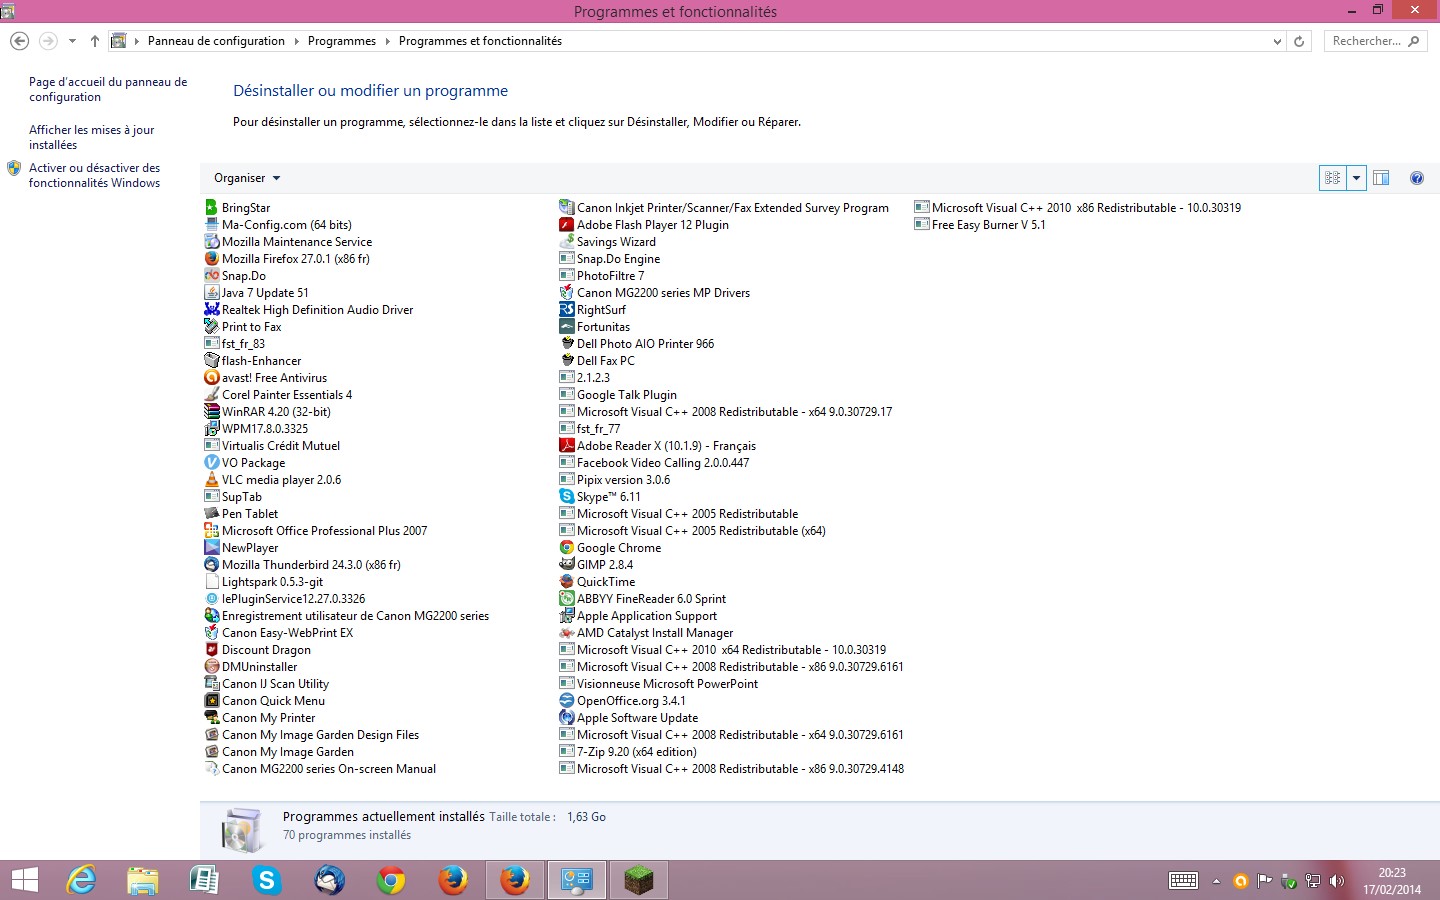Expand the chevron after Panneau de configuration
Viewport: 1440px width, 900px height.
[x=296, y=41]
